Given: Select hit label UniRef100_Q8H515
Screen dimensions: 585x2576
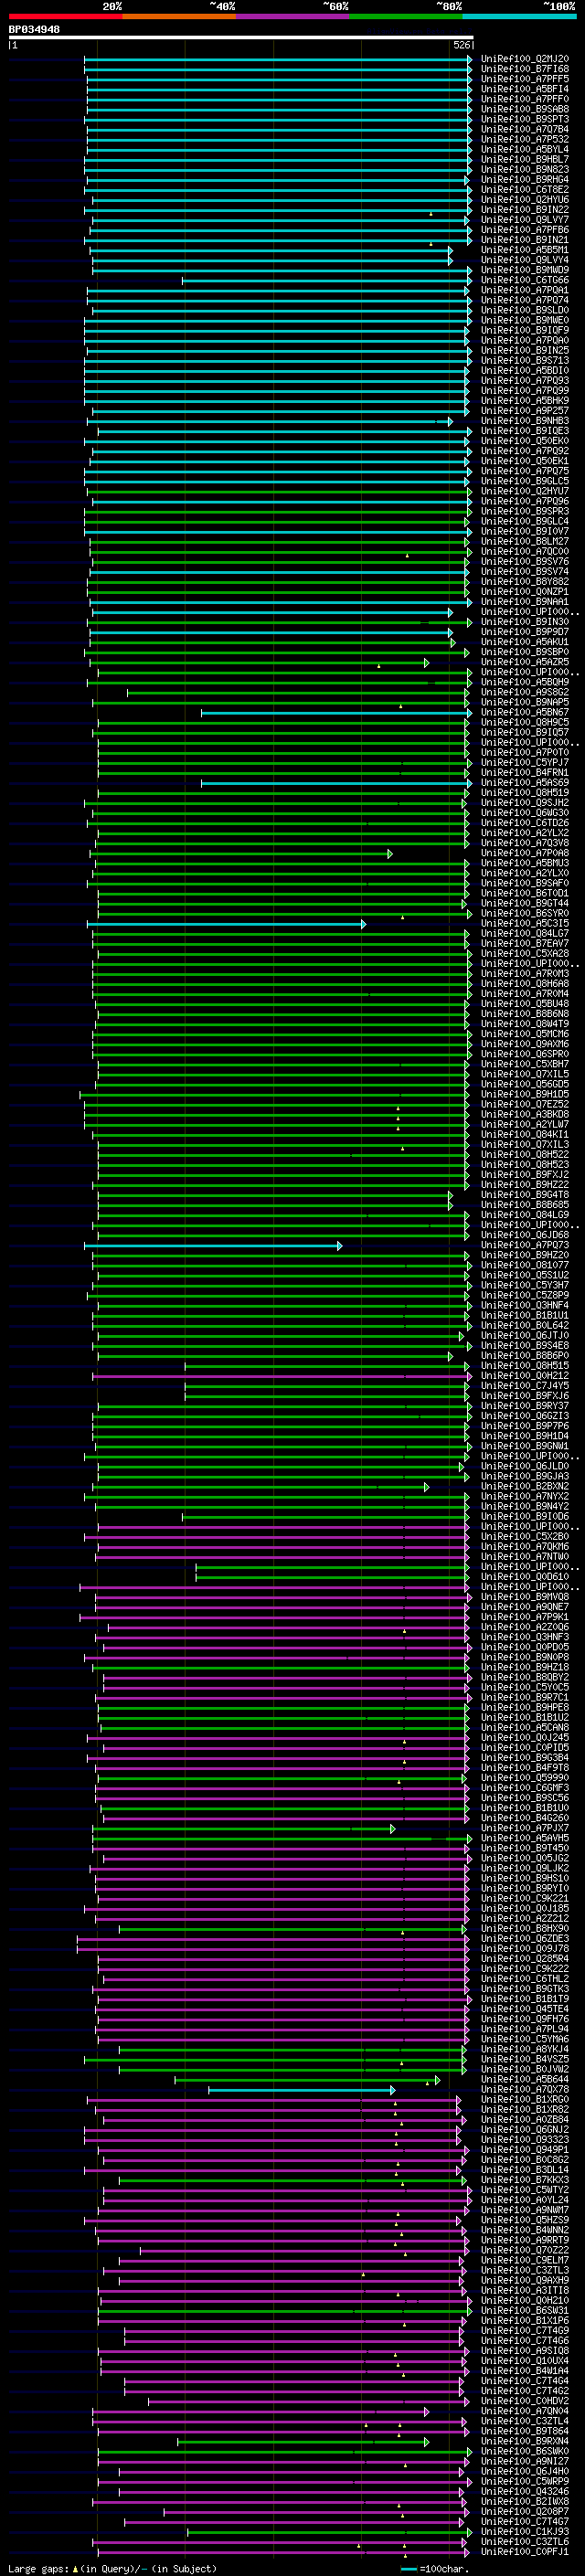Looking at the screenshot, I should (x=525, y=1366).
